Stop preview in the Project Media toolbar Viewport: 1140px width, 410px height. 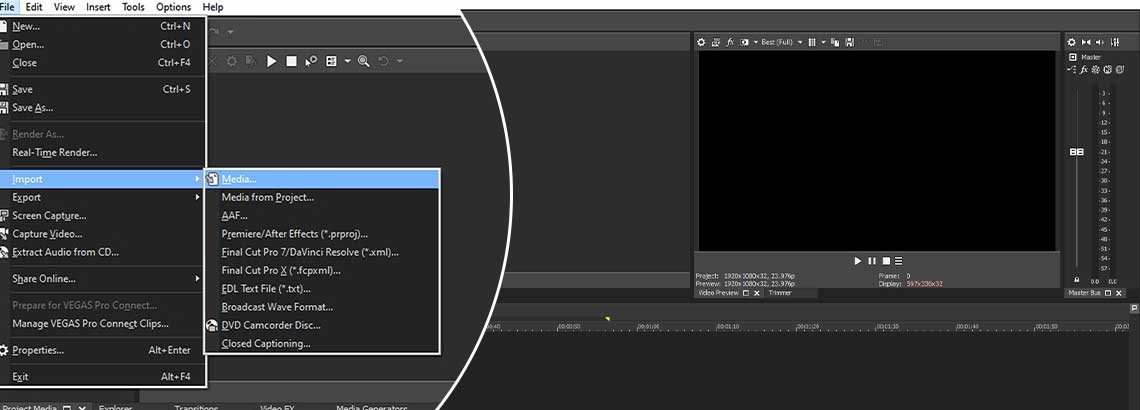coord(291,62)
